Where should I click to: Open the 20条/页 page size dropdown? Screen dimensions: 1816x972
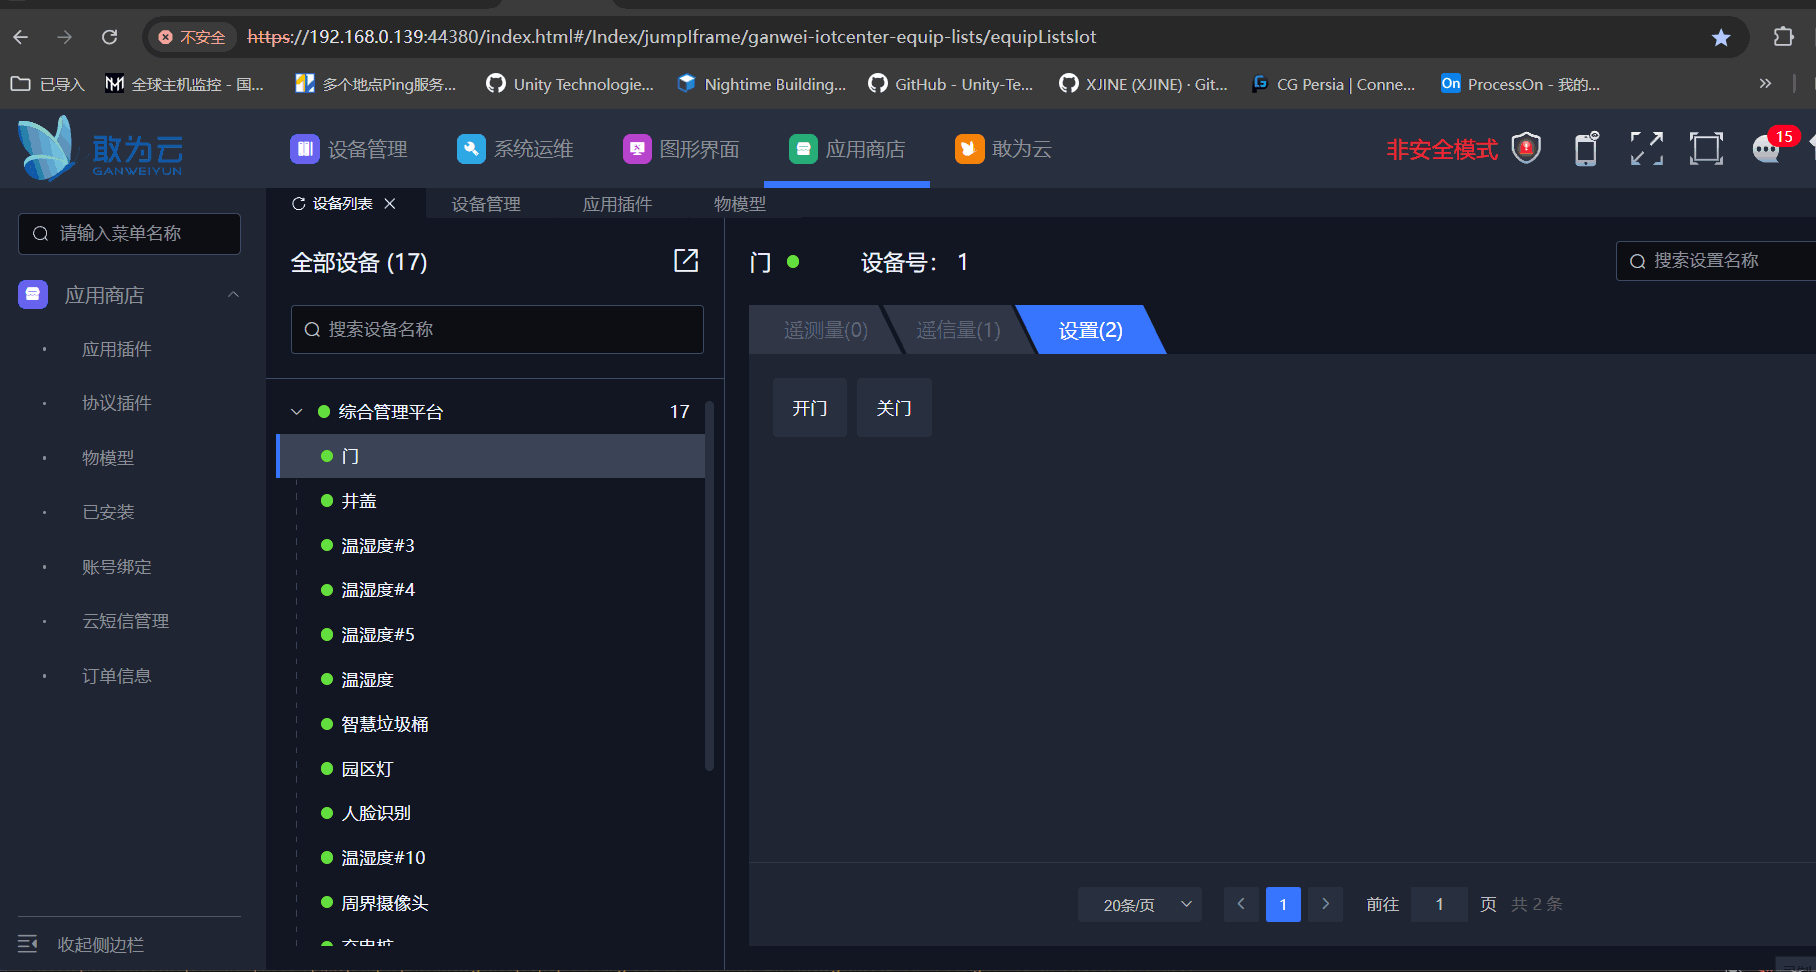click(x=1140, y=904)
